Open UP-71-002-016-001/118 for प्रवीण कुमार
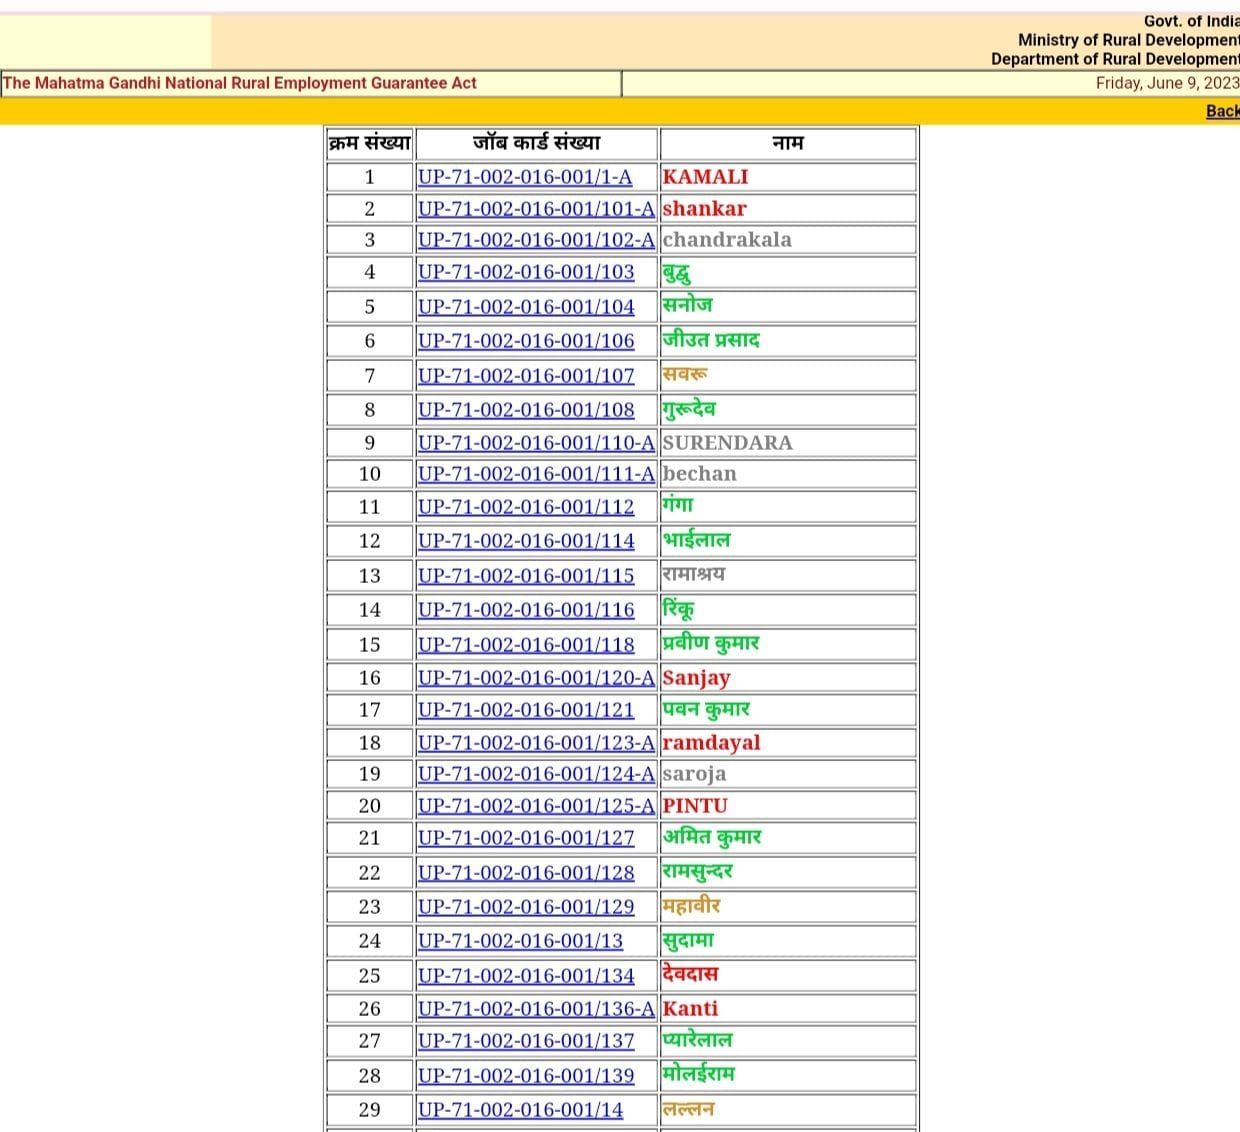 pyautogui.click(x=526, y=645)
